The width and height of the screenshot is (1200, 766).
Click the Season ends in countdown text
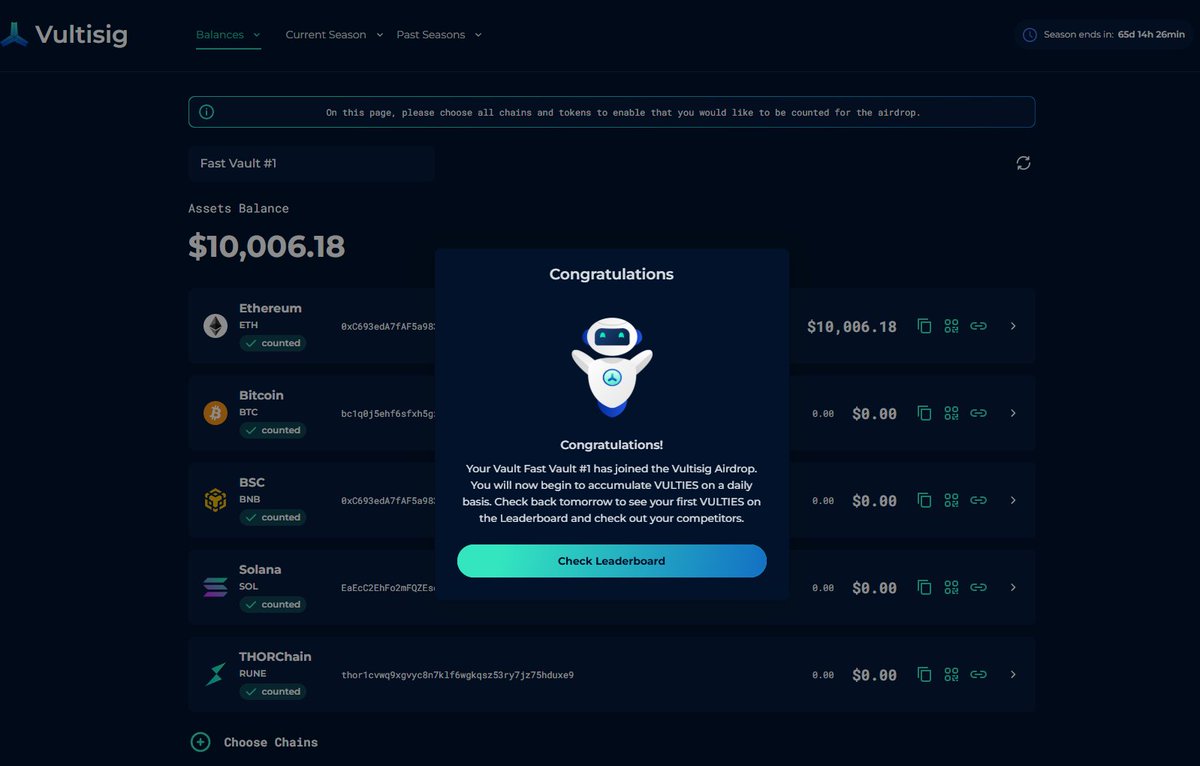pos(1114,35)
